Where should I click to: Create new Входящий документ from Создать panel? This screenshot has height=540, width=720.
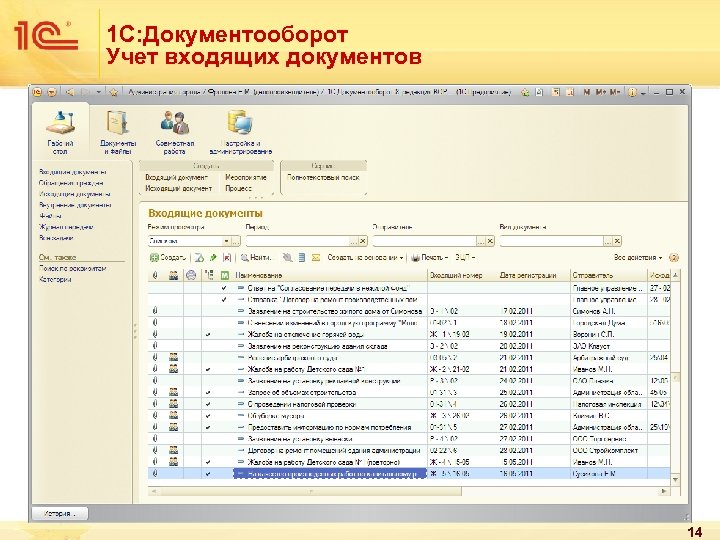[x=177, y=177]
